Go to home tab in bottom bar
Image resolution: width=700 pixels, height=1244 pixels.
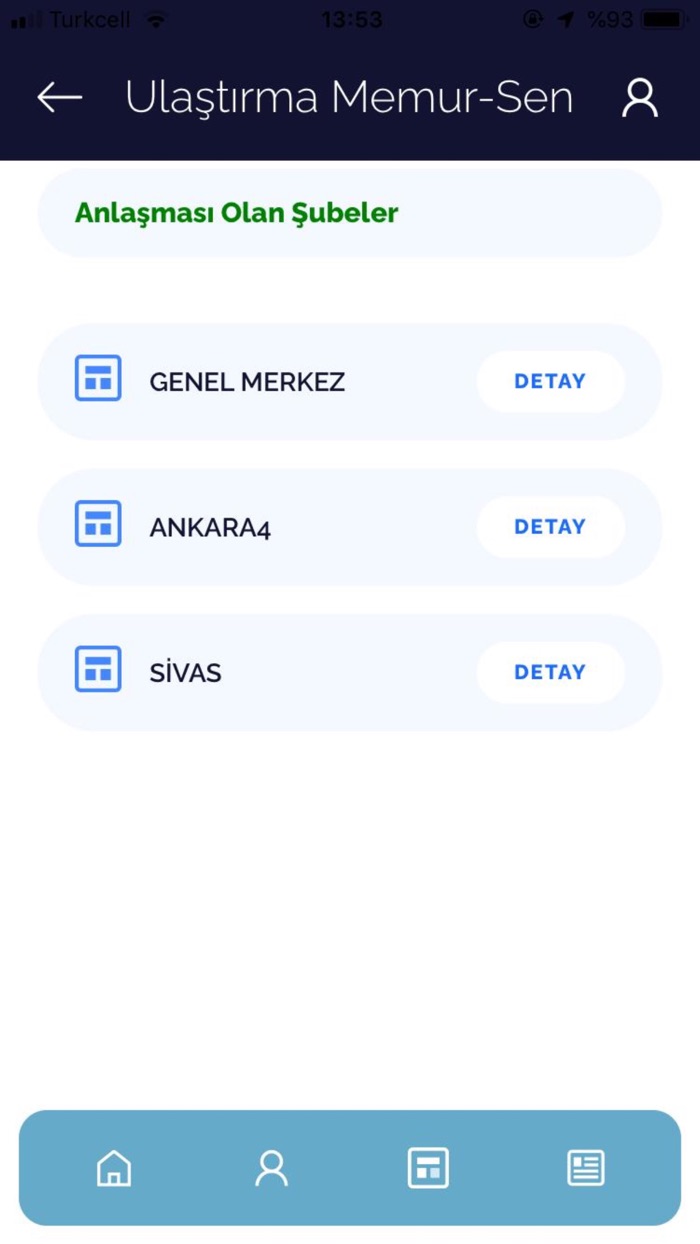tap(114, 1168)
